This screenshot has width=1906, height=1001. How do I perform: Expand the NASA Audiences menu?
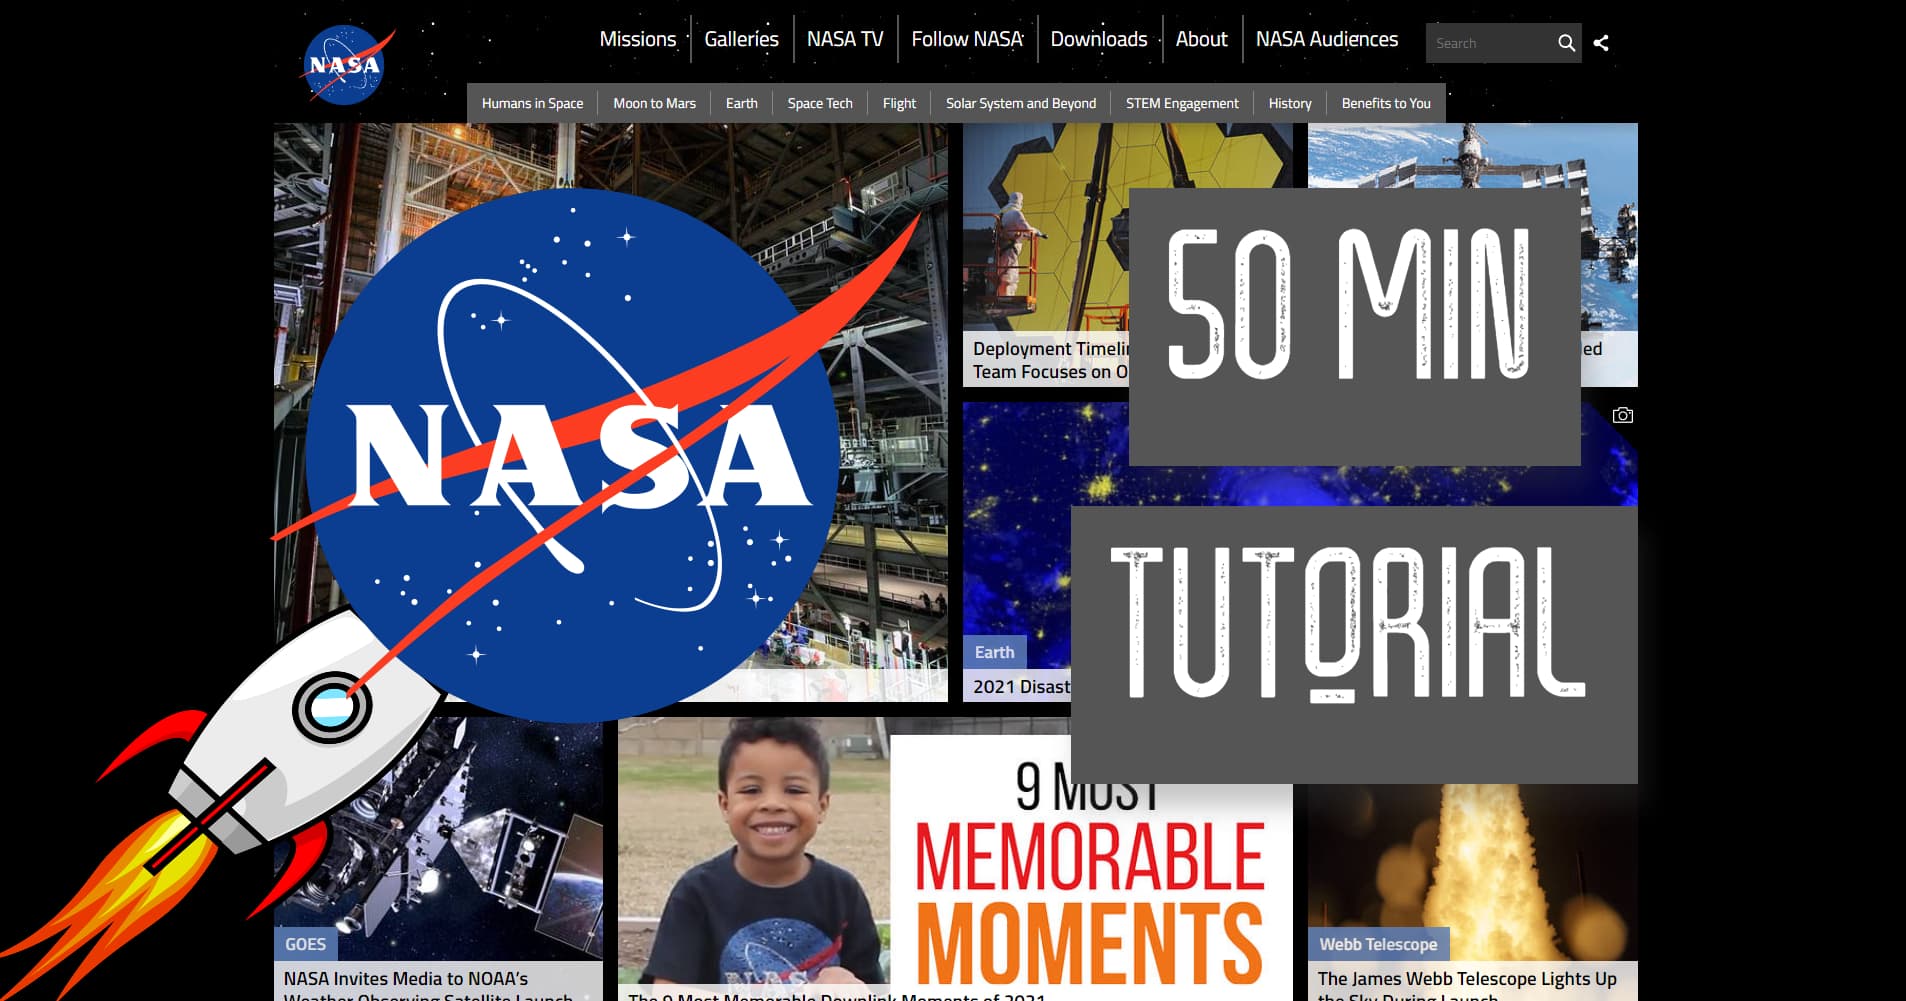point(1326,39)
